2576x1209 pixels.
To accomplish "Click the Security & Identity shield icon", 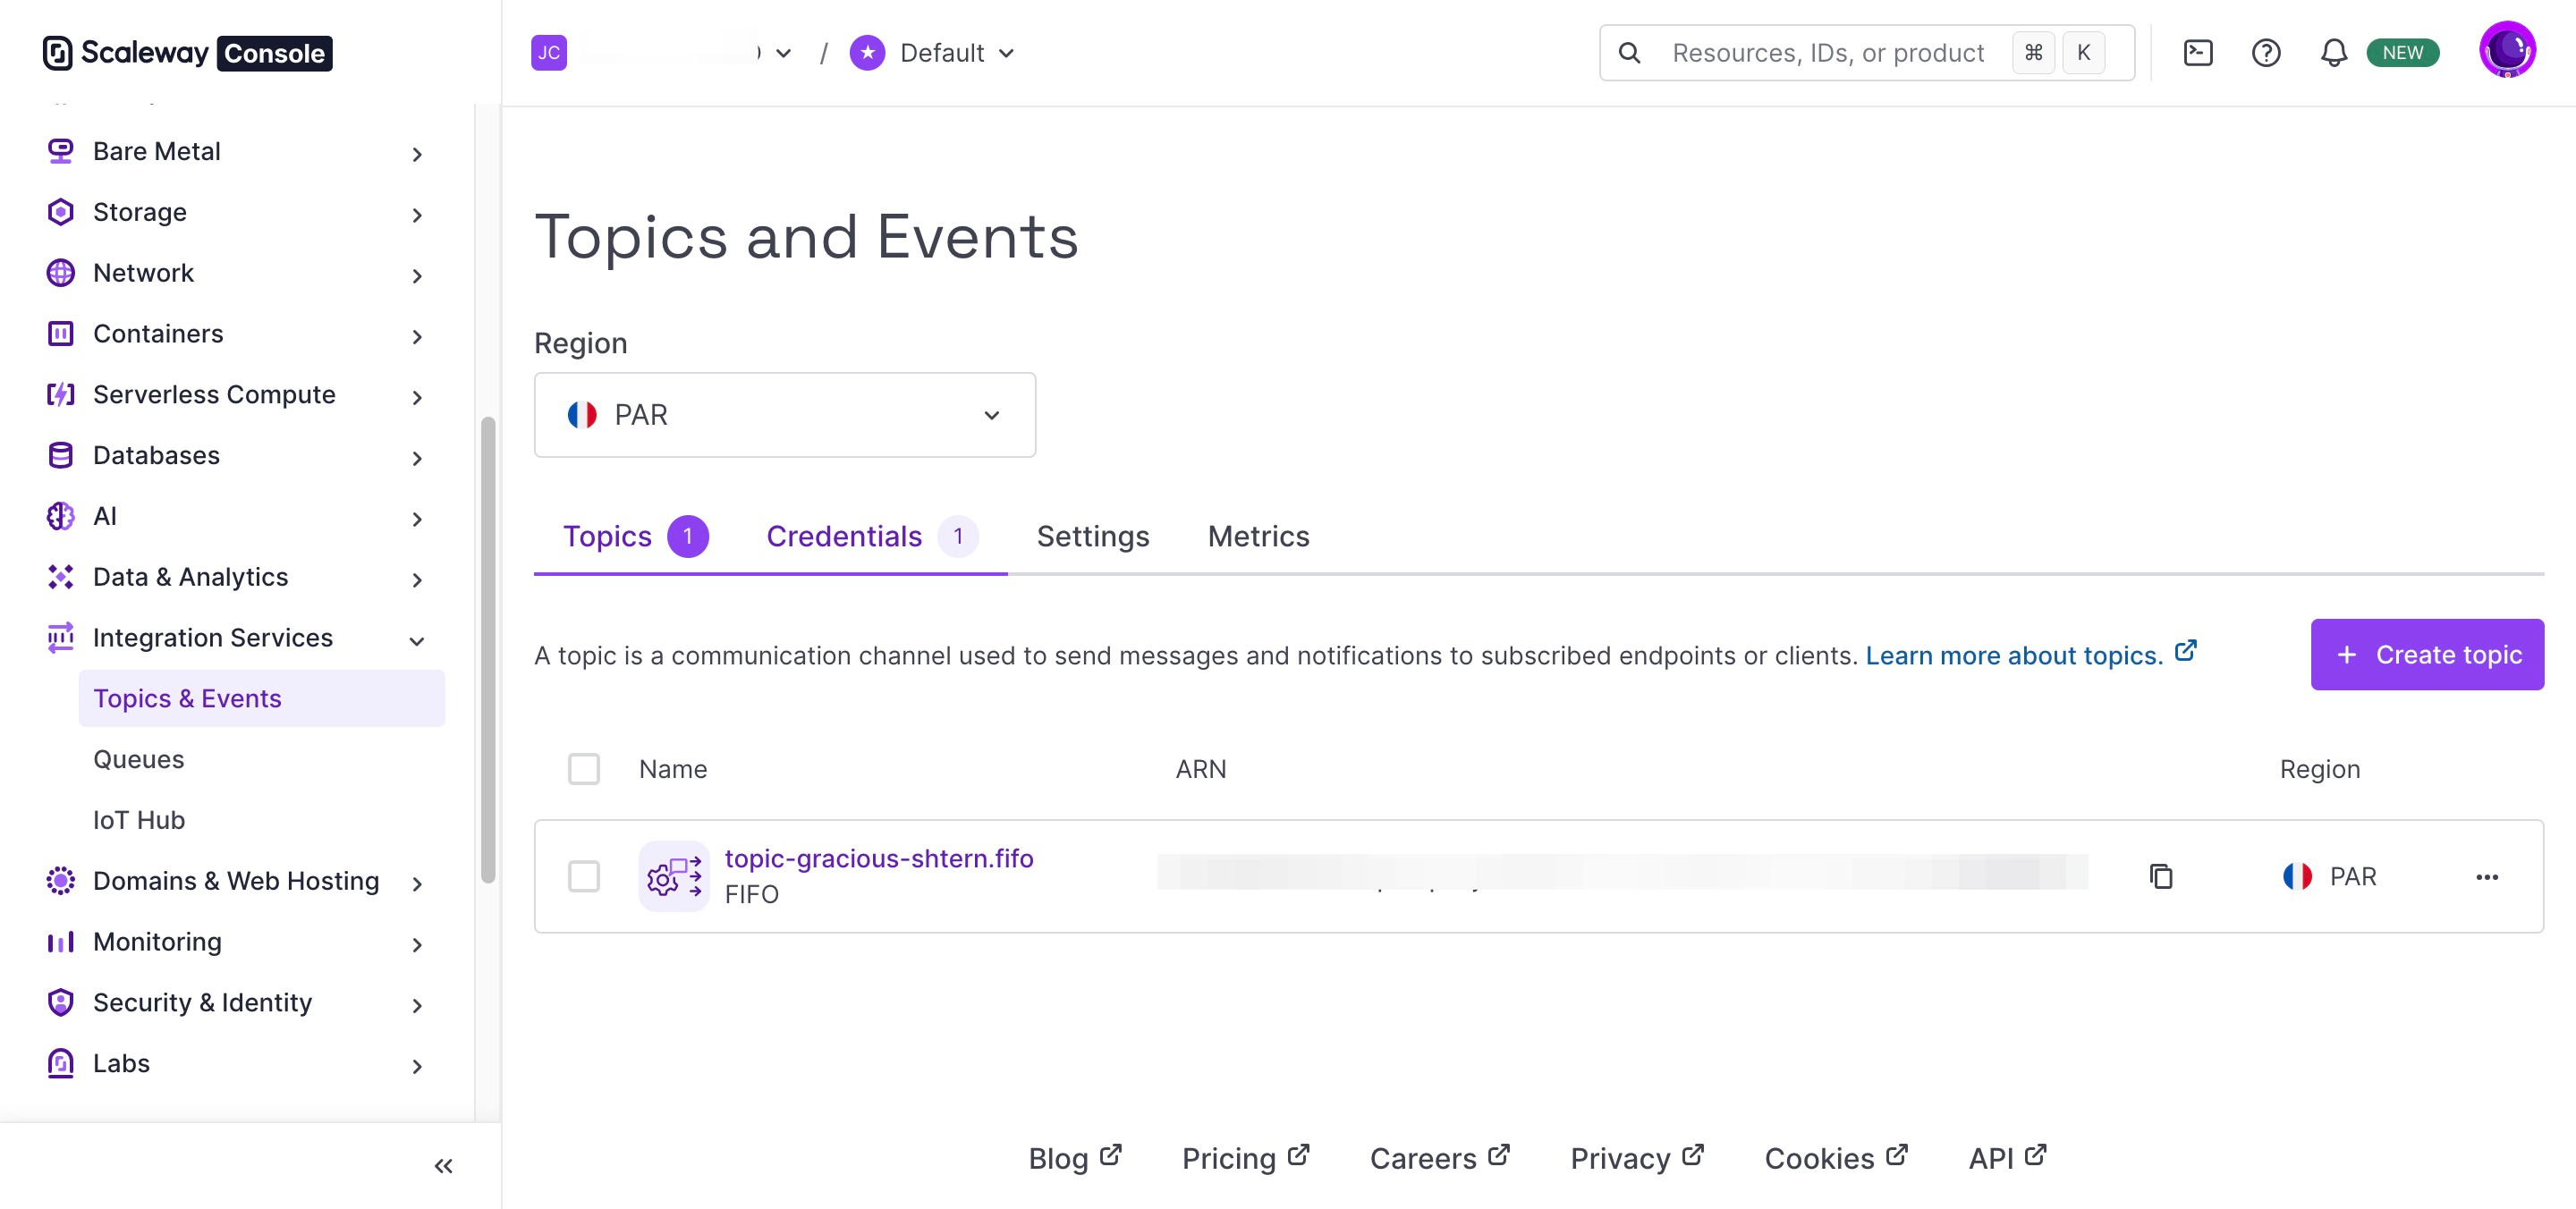I will [x=61, y=1003].
